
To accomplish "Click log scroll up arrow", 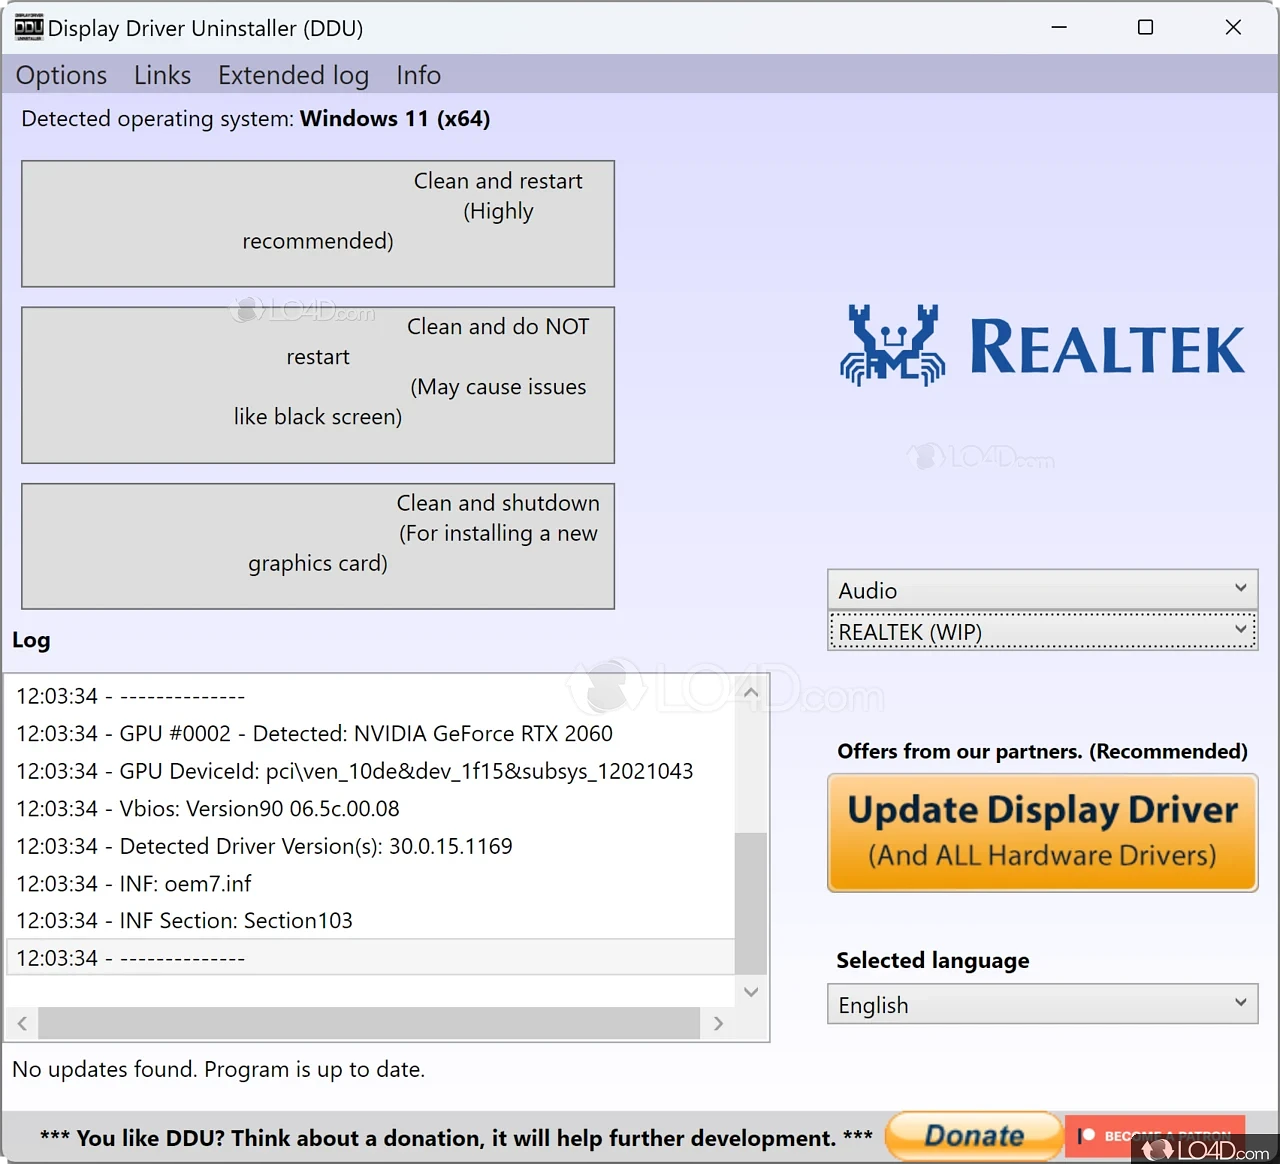I will tap(751, 692).
